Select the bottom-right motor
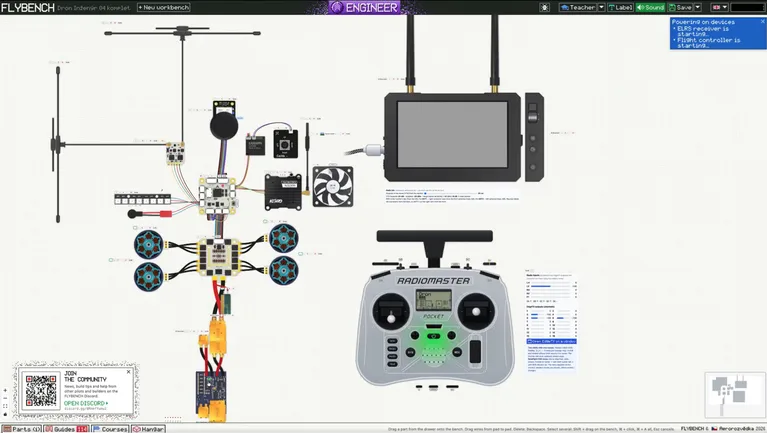Screen dimensions: 767x433 coord(284,271)
